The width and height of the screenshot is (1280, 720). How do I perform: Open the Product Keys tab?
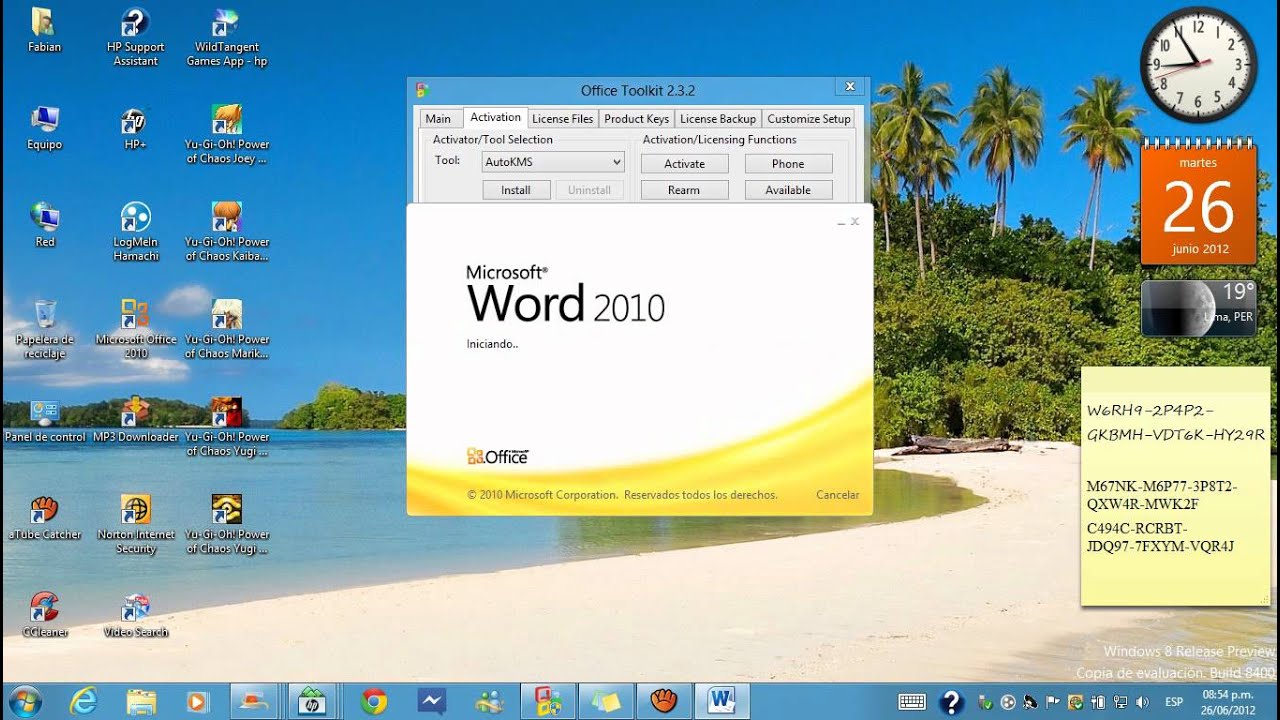pos(636,119)
